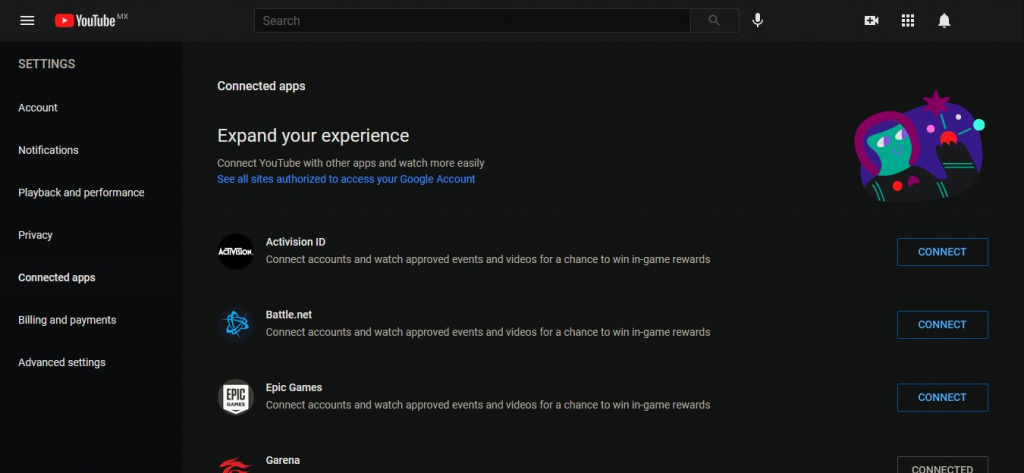Image resolution: width=1024 pixels, height=473 pixels.
Task: Click the search magnifier button
Action: coord(714,21)
